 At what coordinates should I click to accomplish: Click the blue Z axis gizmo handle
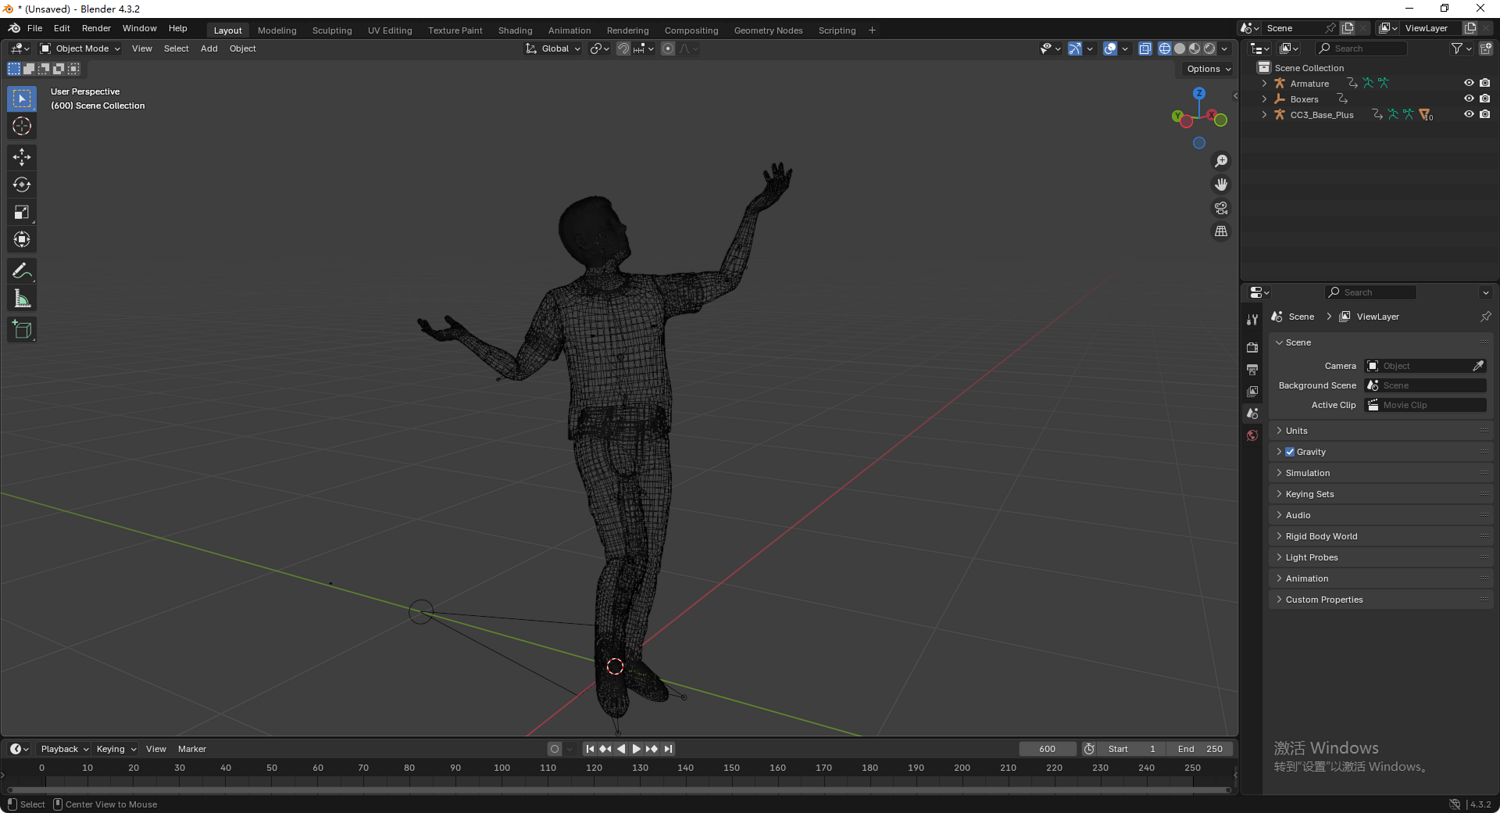point(1199,93)
